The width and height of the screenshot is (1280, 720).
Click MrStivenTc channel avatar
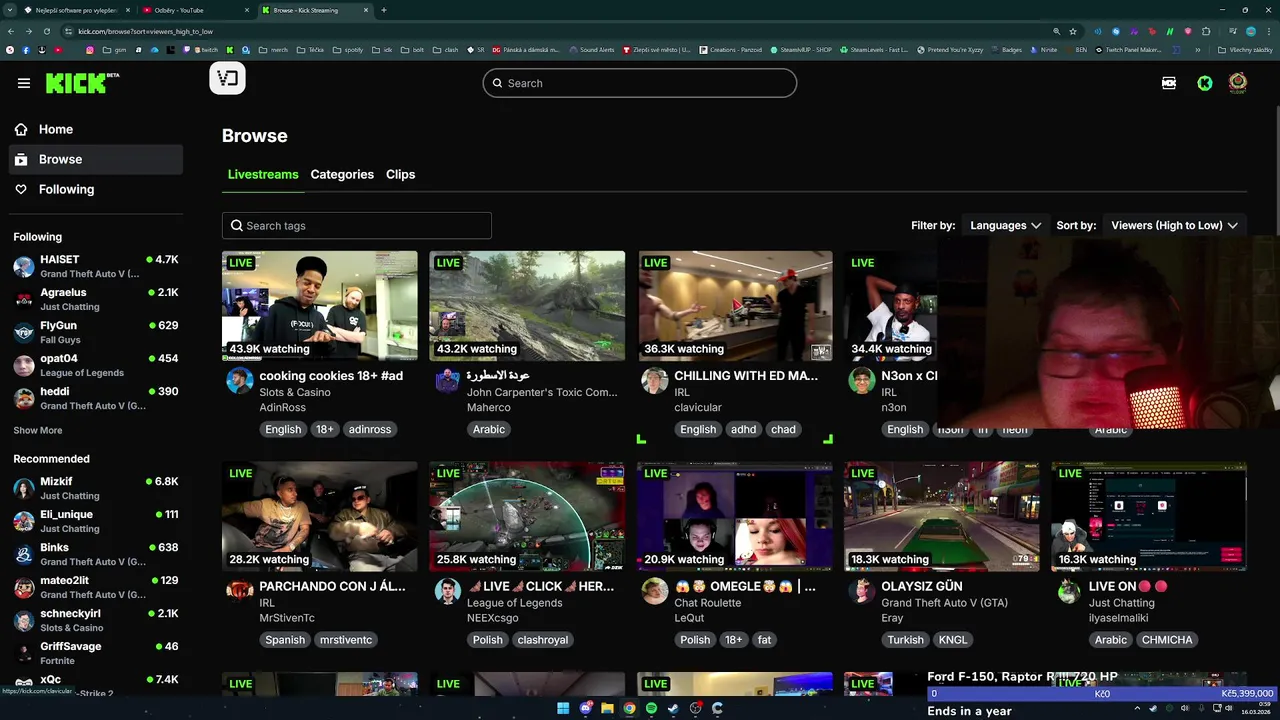[240, 590]
